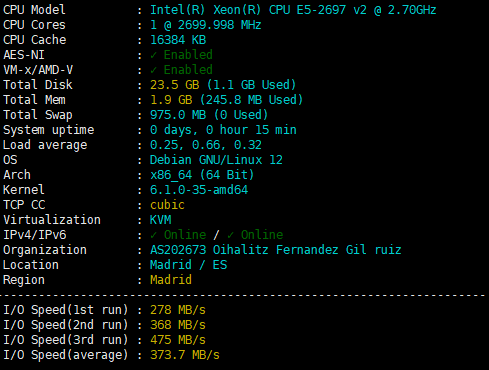Select the 'I/O Speed(average)' label

pyautogui.click(x=66, y=355)
